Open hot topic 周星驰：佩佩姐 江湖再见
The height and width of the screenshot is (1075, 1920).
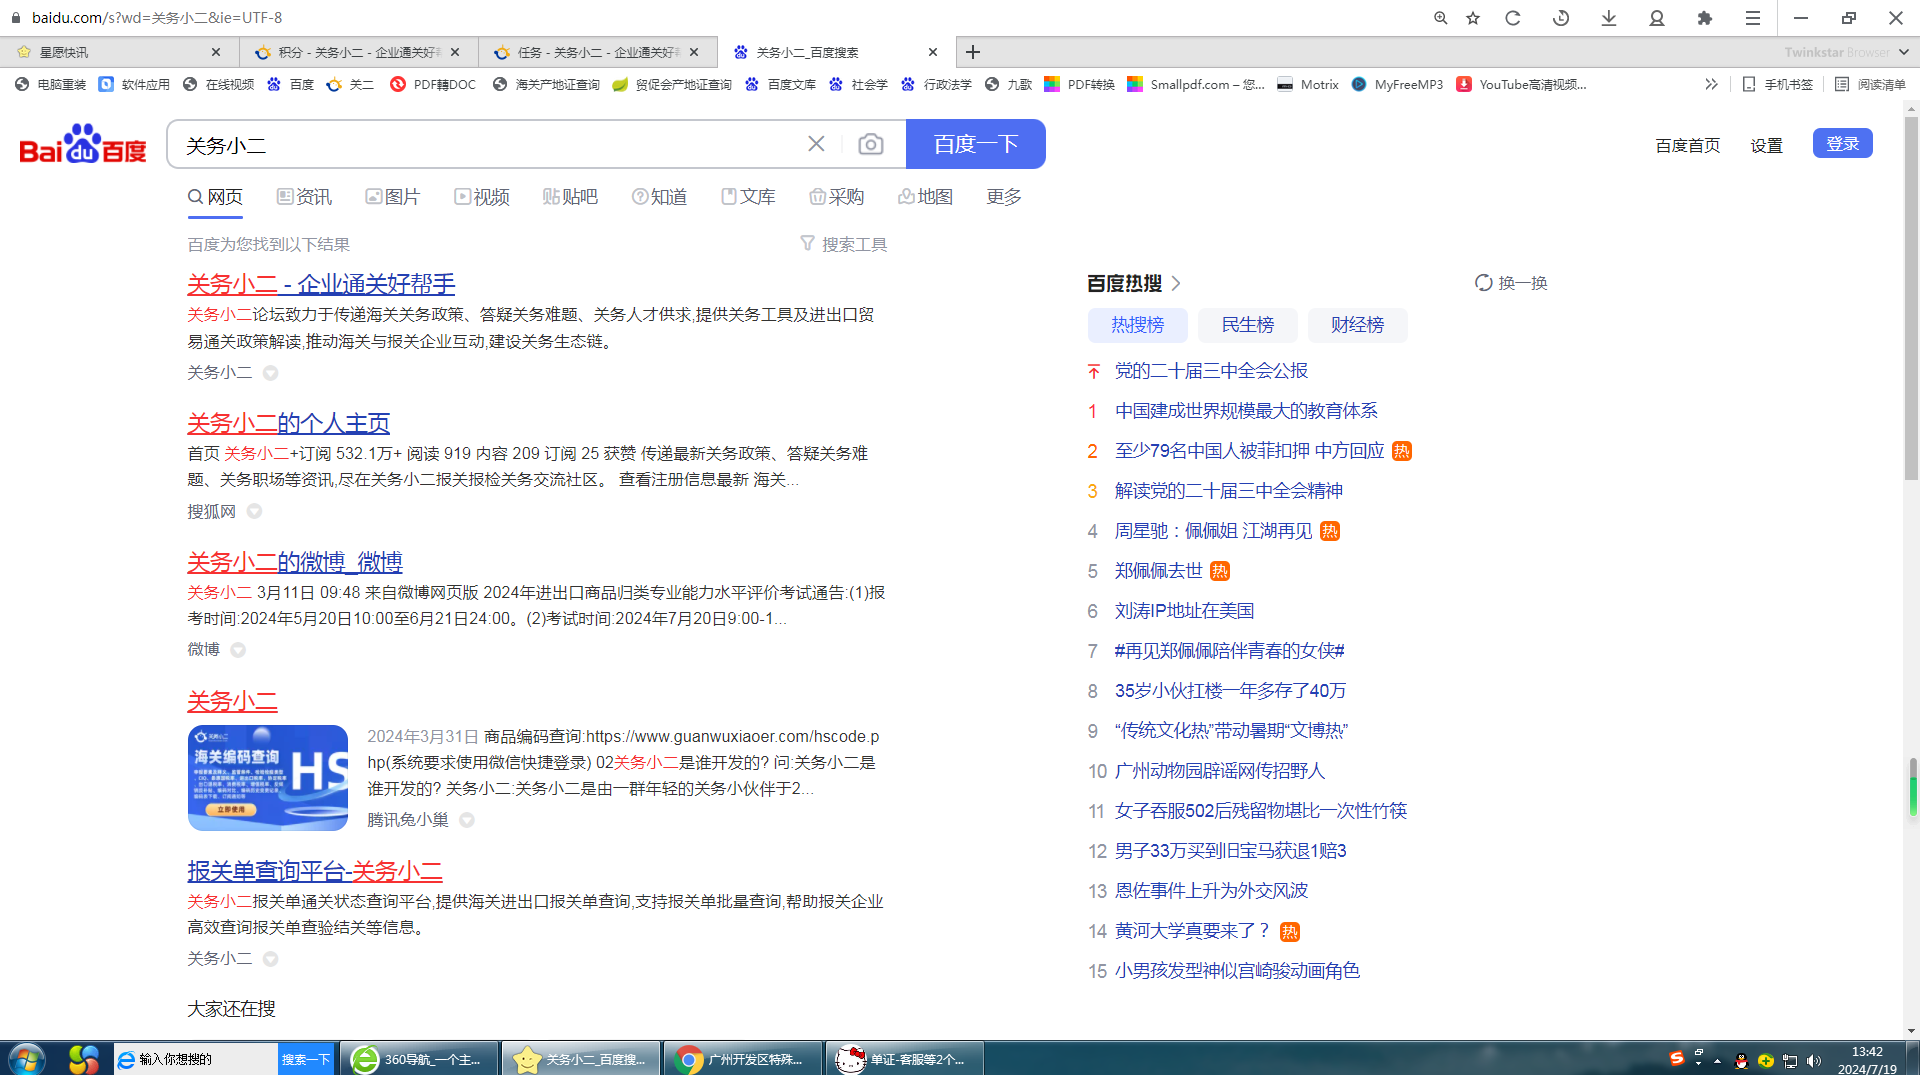click(1213, 531)
